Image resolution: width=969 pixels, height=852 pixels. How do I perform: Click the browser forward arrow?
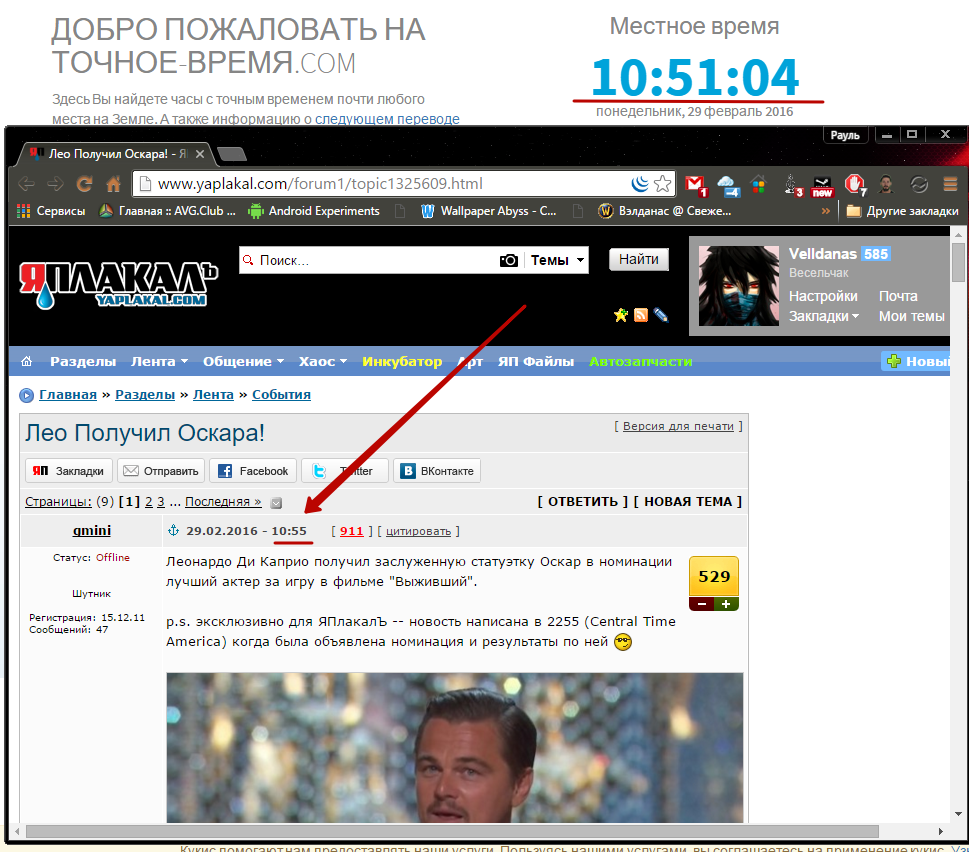click(x=55, y=183)
